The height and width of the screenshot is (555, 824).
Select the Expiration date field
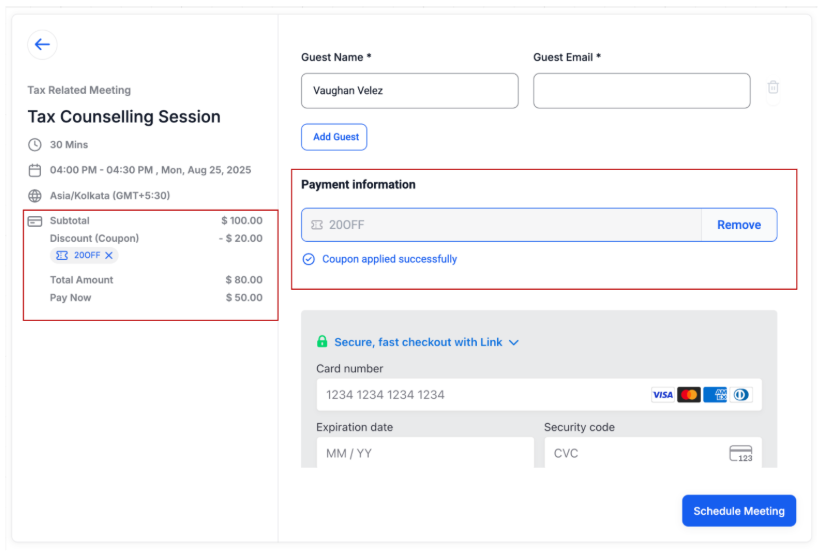click(425, 454)
